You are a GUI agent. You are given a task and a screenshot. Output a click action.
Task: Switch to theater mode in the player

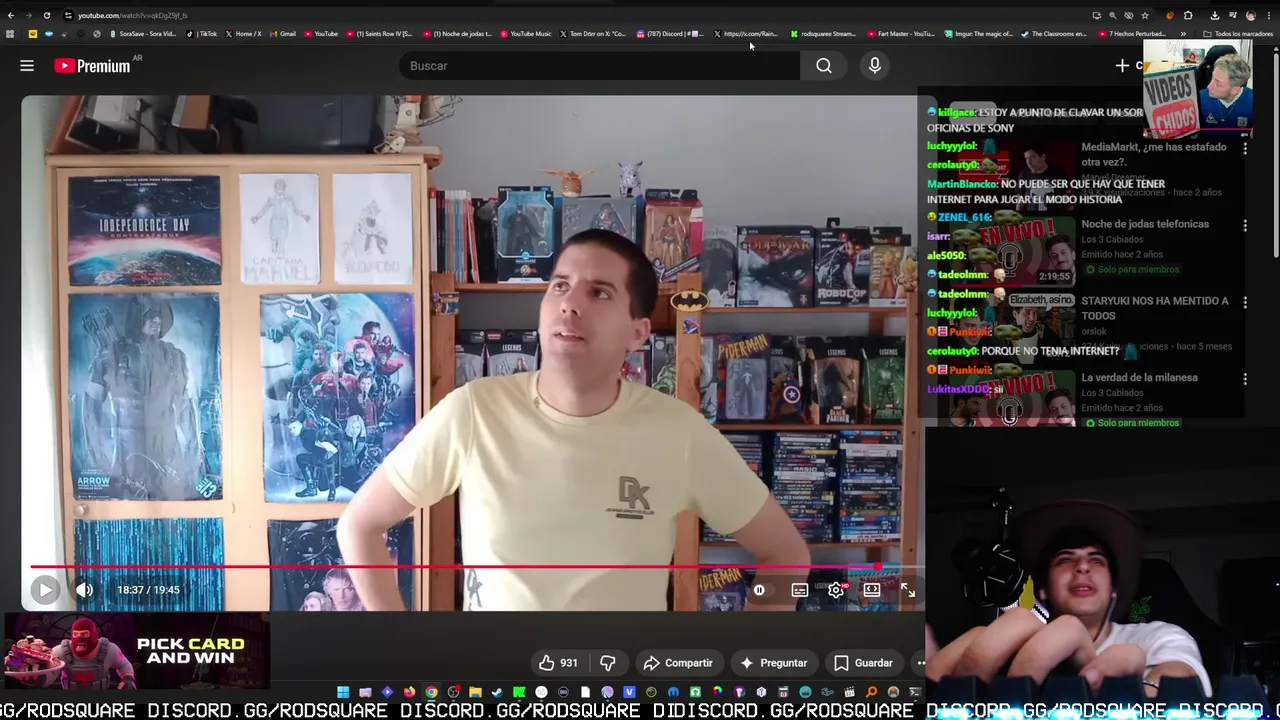point(872,590)
